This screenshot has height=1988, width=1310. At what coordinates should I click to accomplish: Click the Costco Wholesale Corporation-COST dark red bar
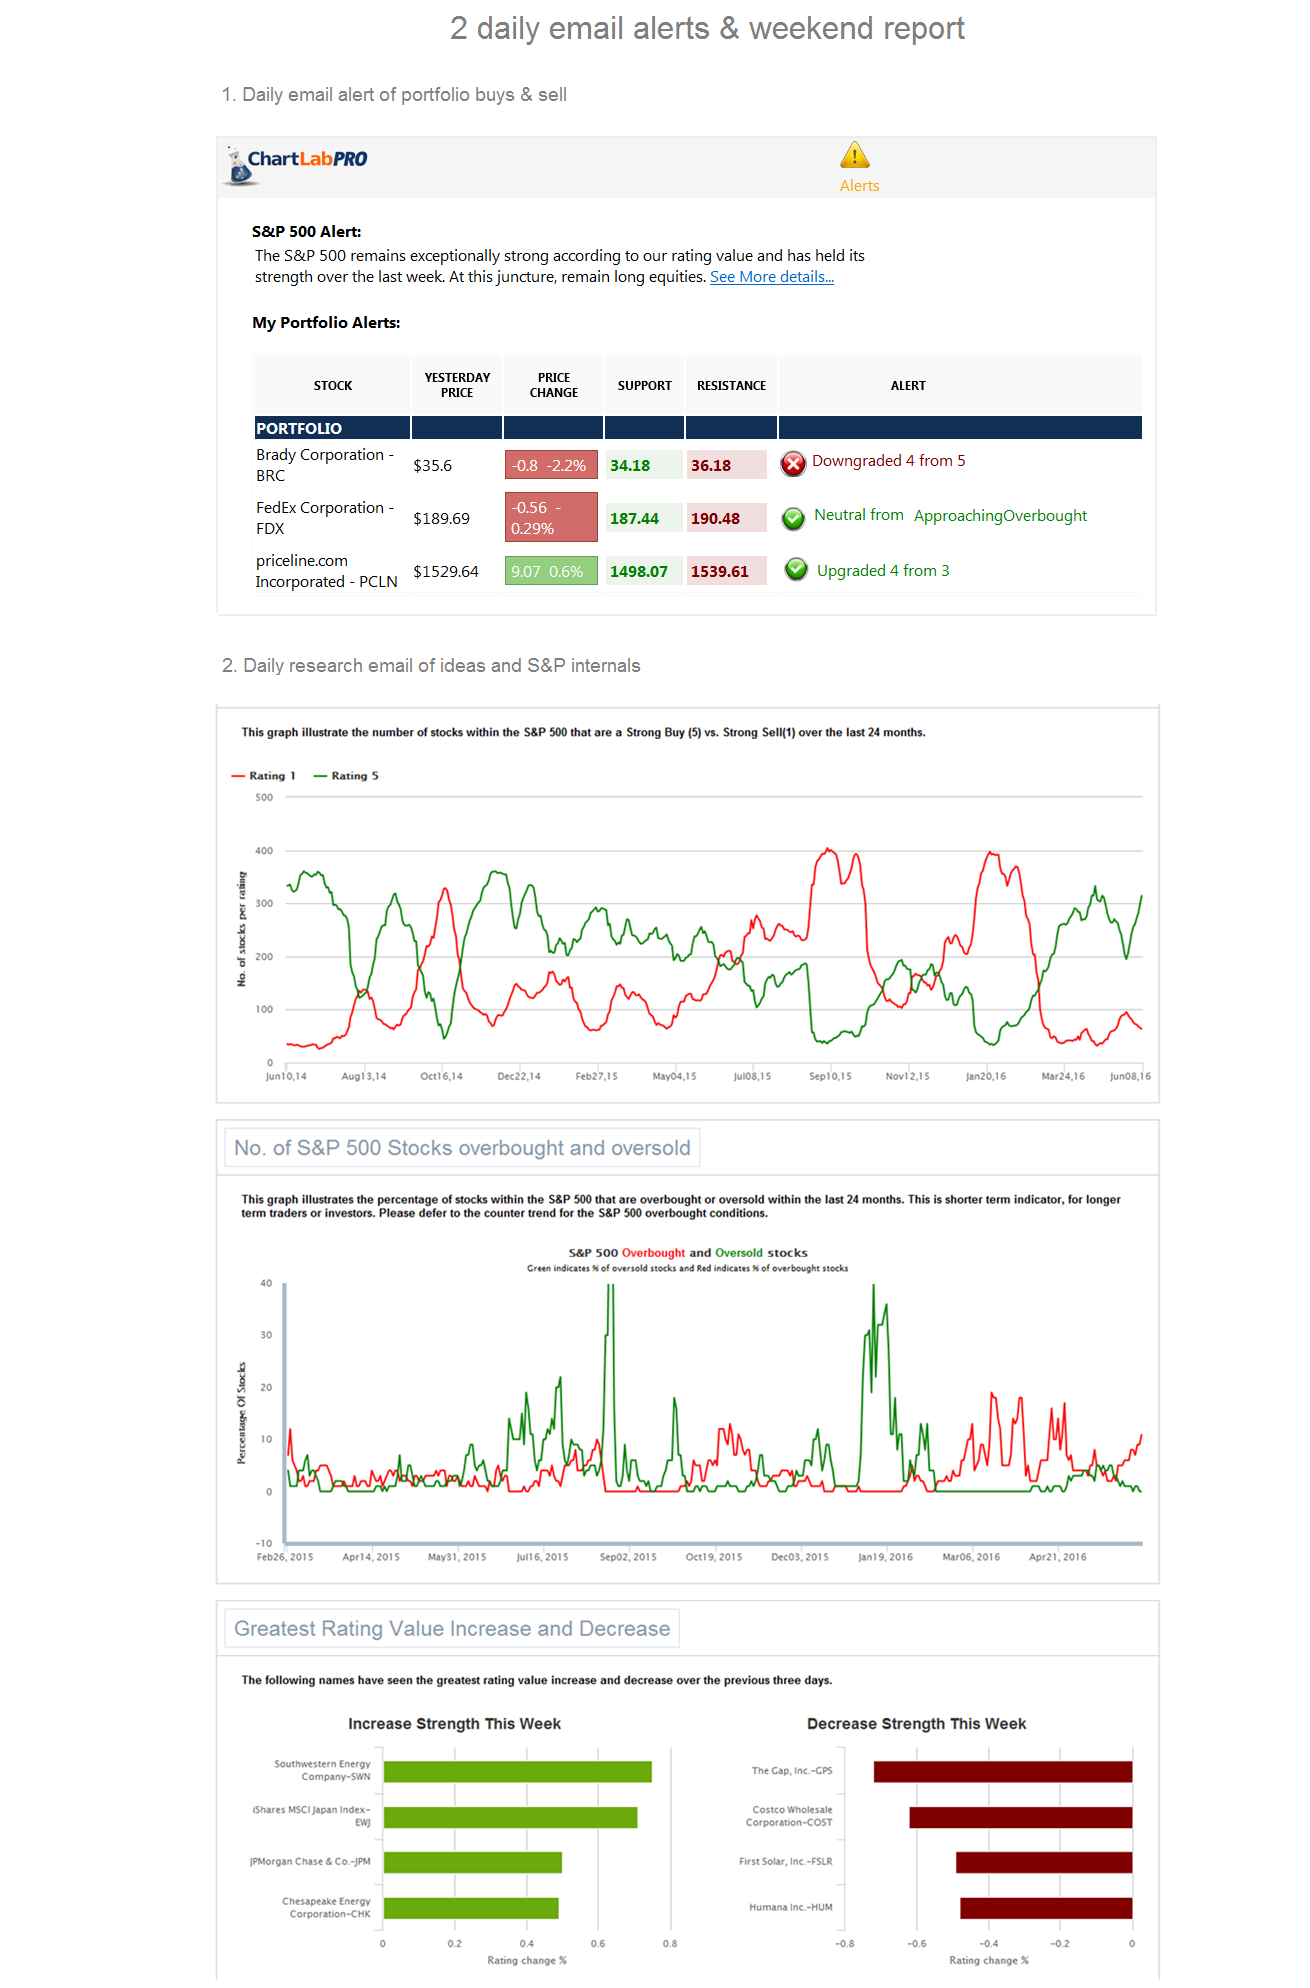click(1021, 1818)
